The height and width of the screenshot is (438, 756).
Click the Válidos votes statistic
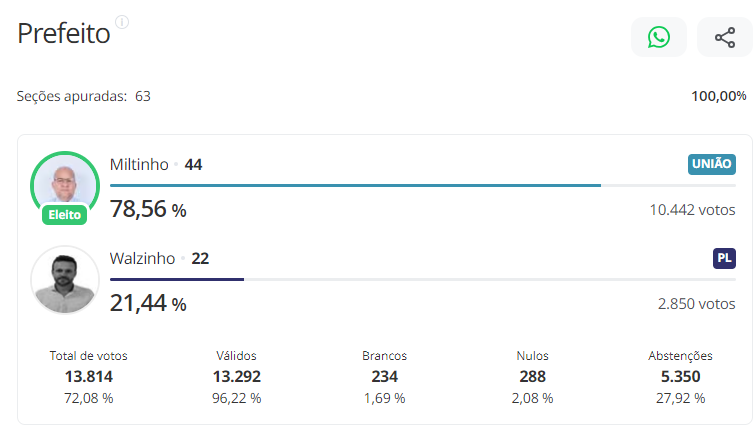[238, 376]
